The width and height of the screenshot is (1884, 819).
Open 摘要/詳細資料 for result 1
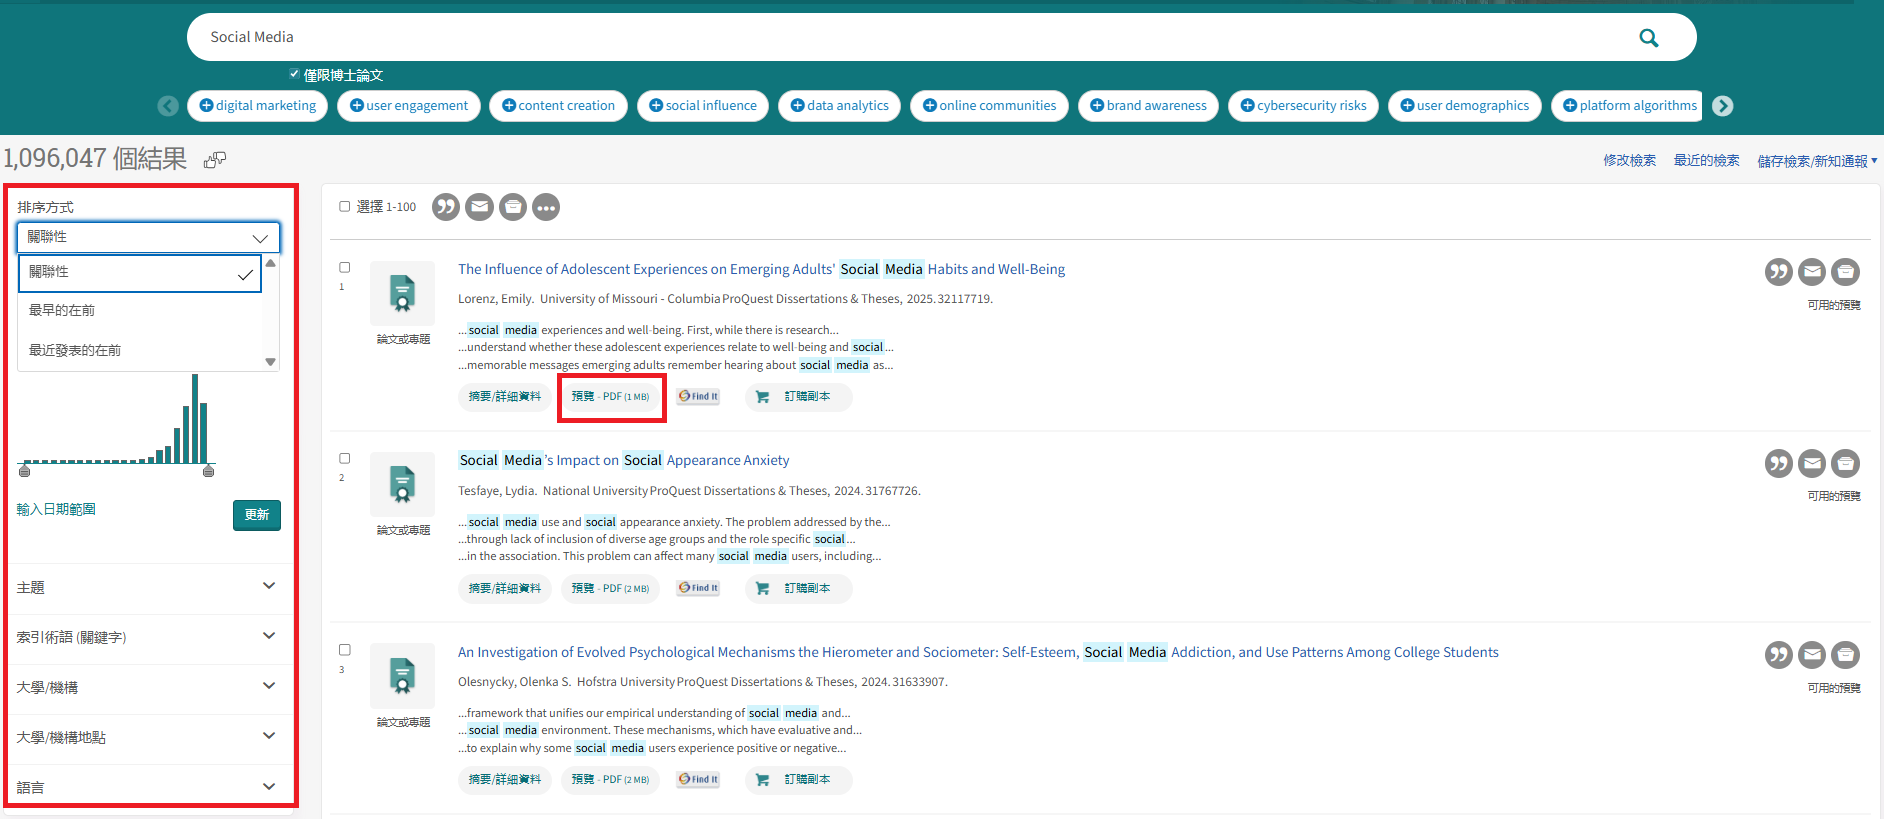[505, 397]
